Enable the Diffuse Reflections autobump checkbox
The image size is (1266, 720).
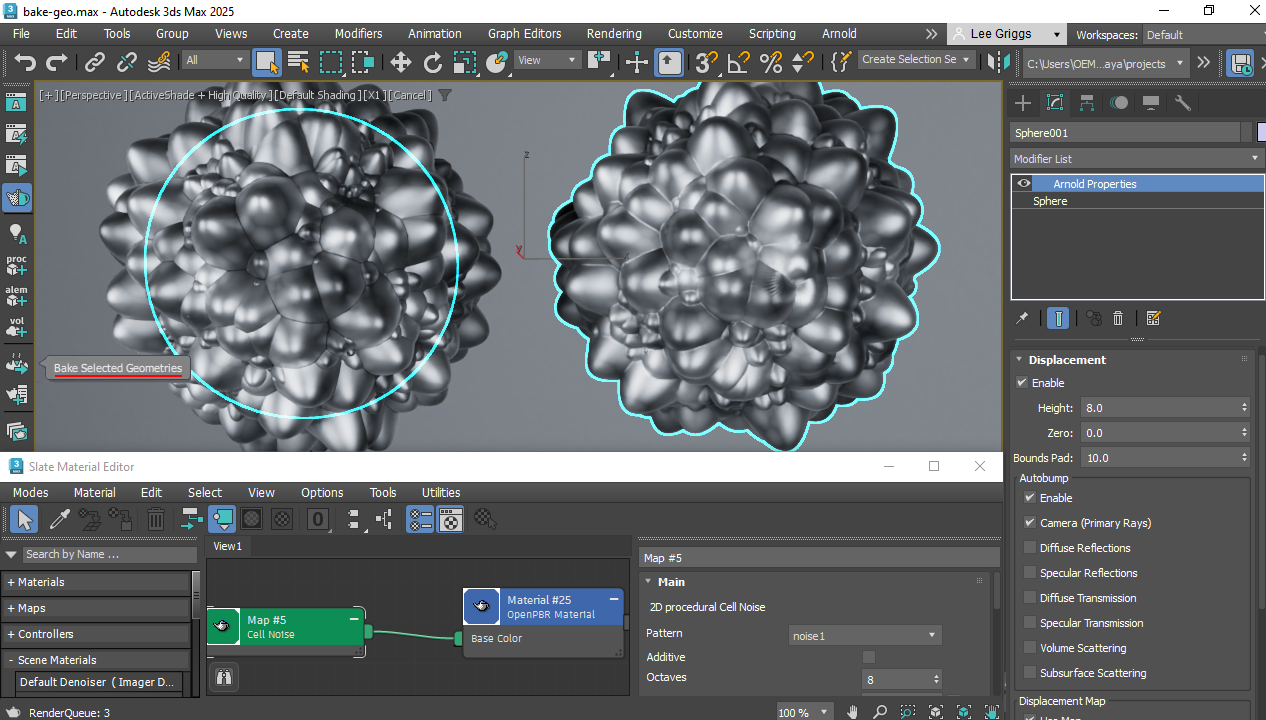pos(1030,548)
